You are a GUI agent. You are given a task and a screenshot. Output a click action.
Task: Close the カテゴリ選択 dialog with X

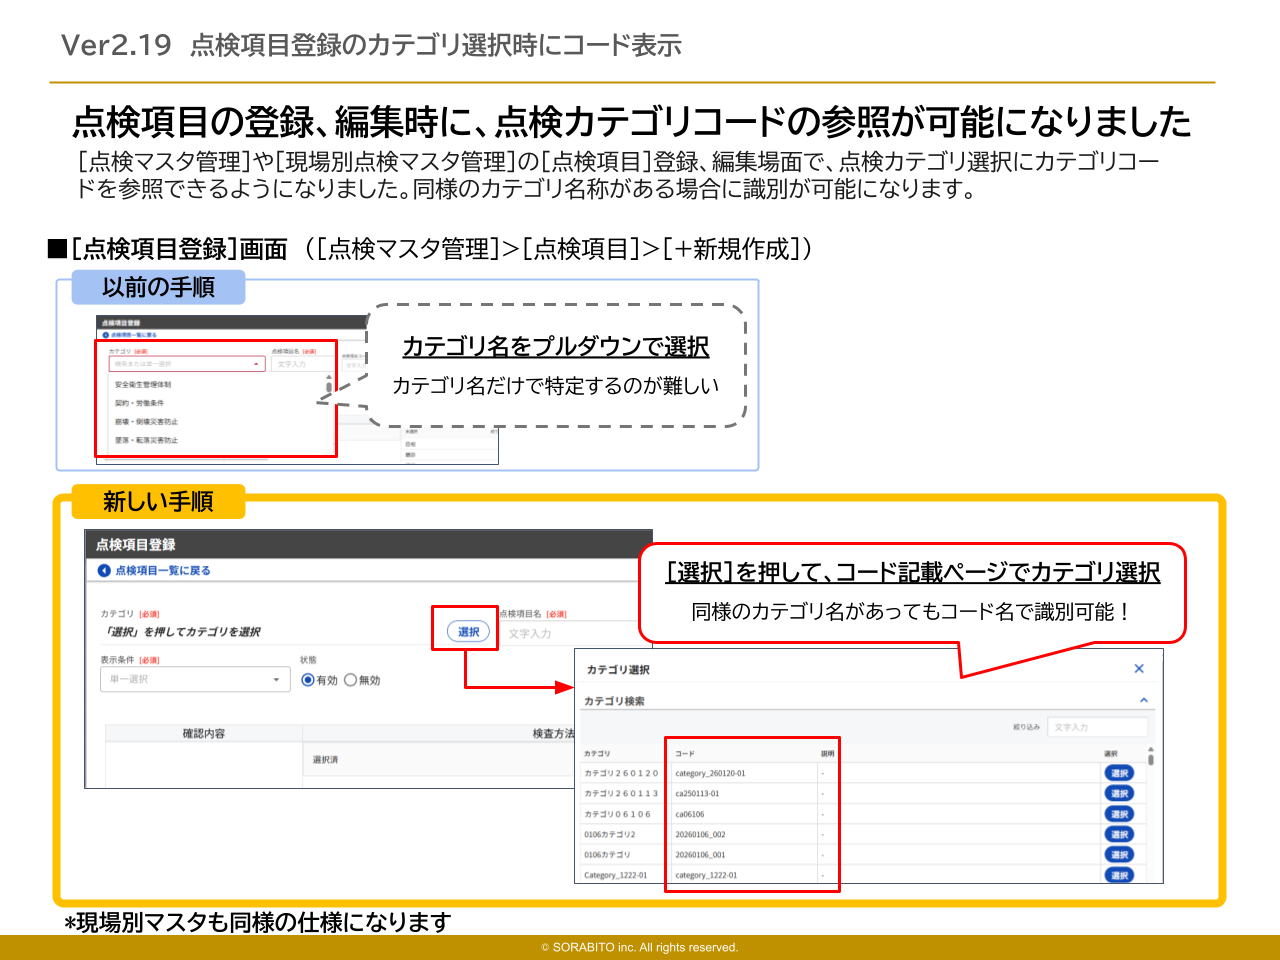[x=1138, y=668]
